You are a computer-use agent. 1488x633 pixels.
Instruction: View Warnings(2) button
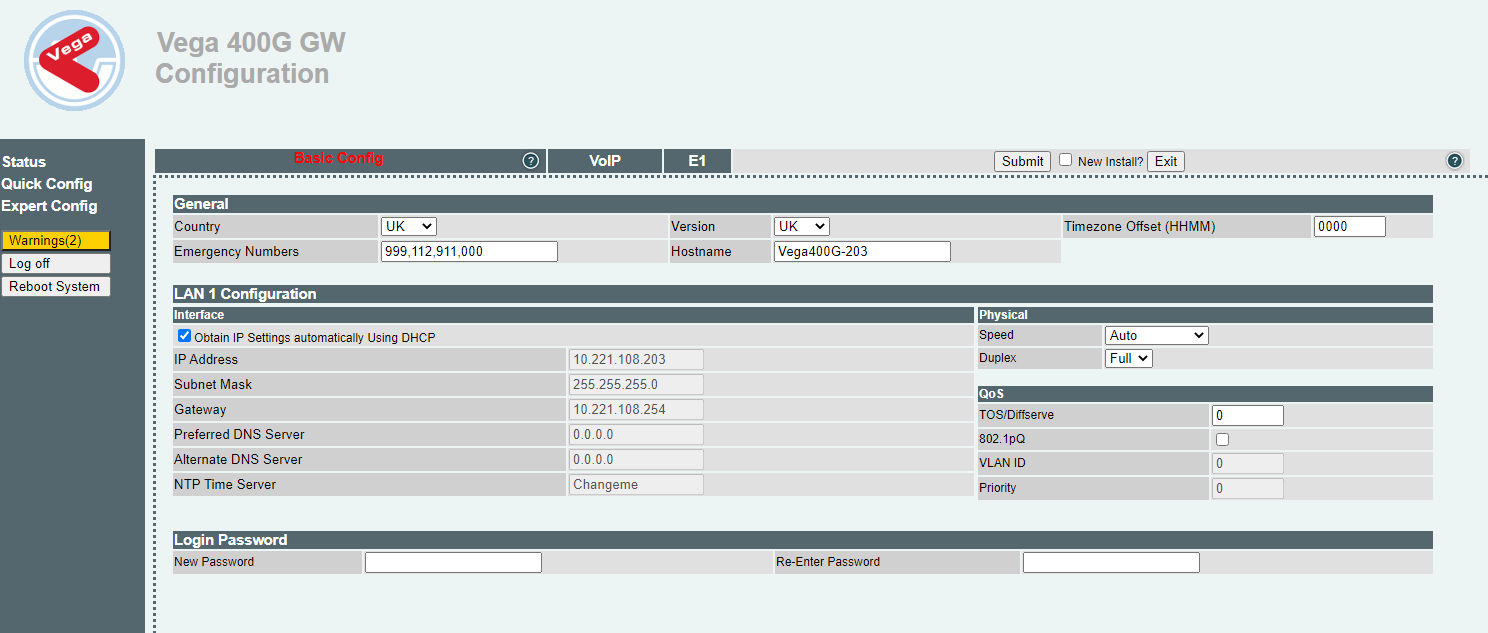point(56,240)
